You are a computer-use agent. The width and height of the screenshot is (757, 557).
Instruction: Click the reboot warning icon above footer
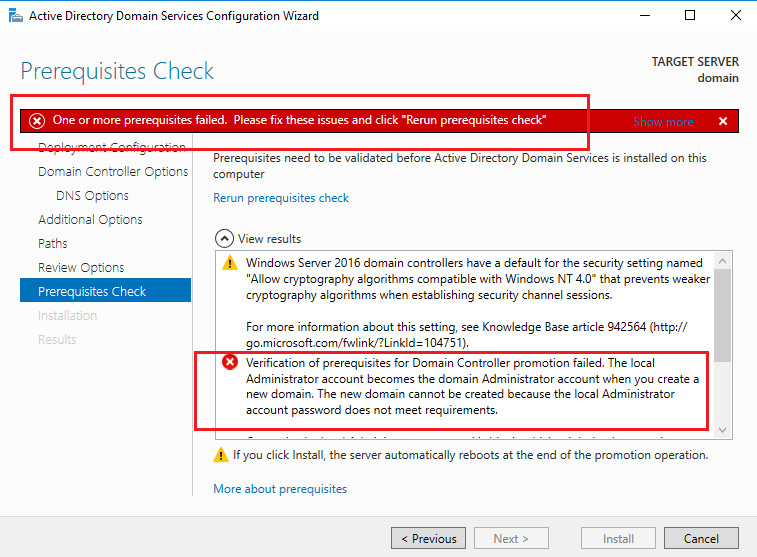(x=221, y=455)
